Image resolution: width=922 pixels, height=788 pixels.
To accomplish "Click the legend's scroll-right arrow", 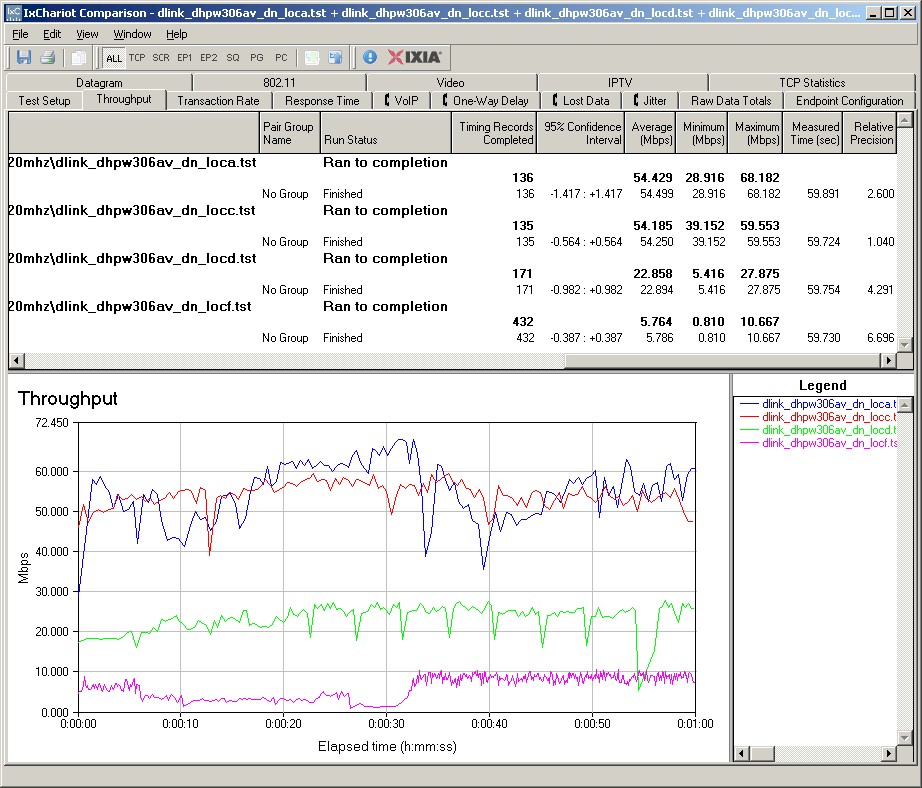I will [x=889, y=753].
